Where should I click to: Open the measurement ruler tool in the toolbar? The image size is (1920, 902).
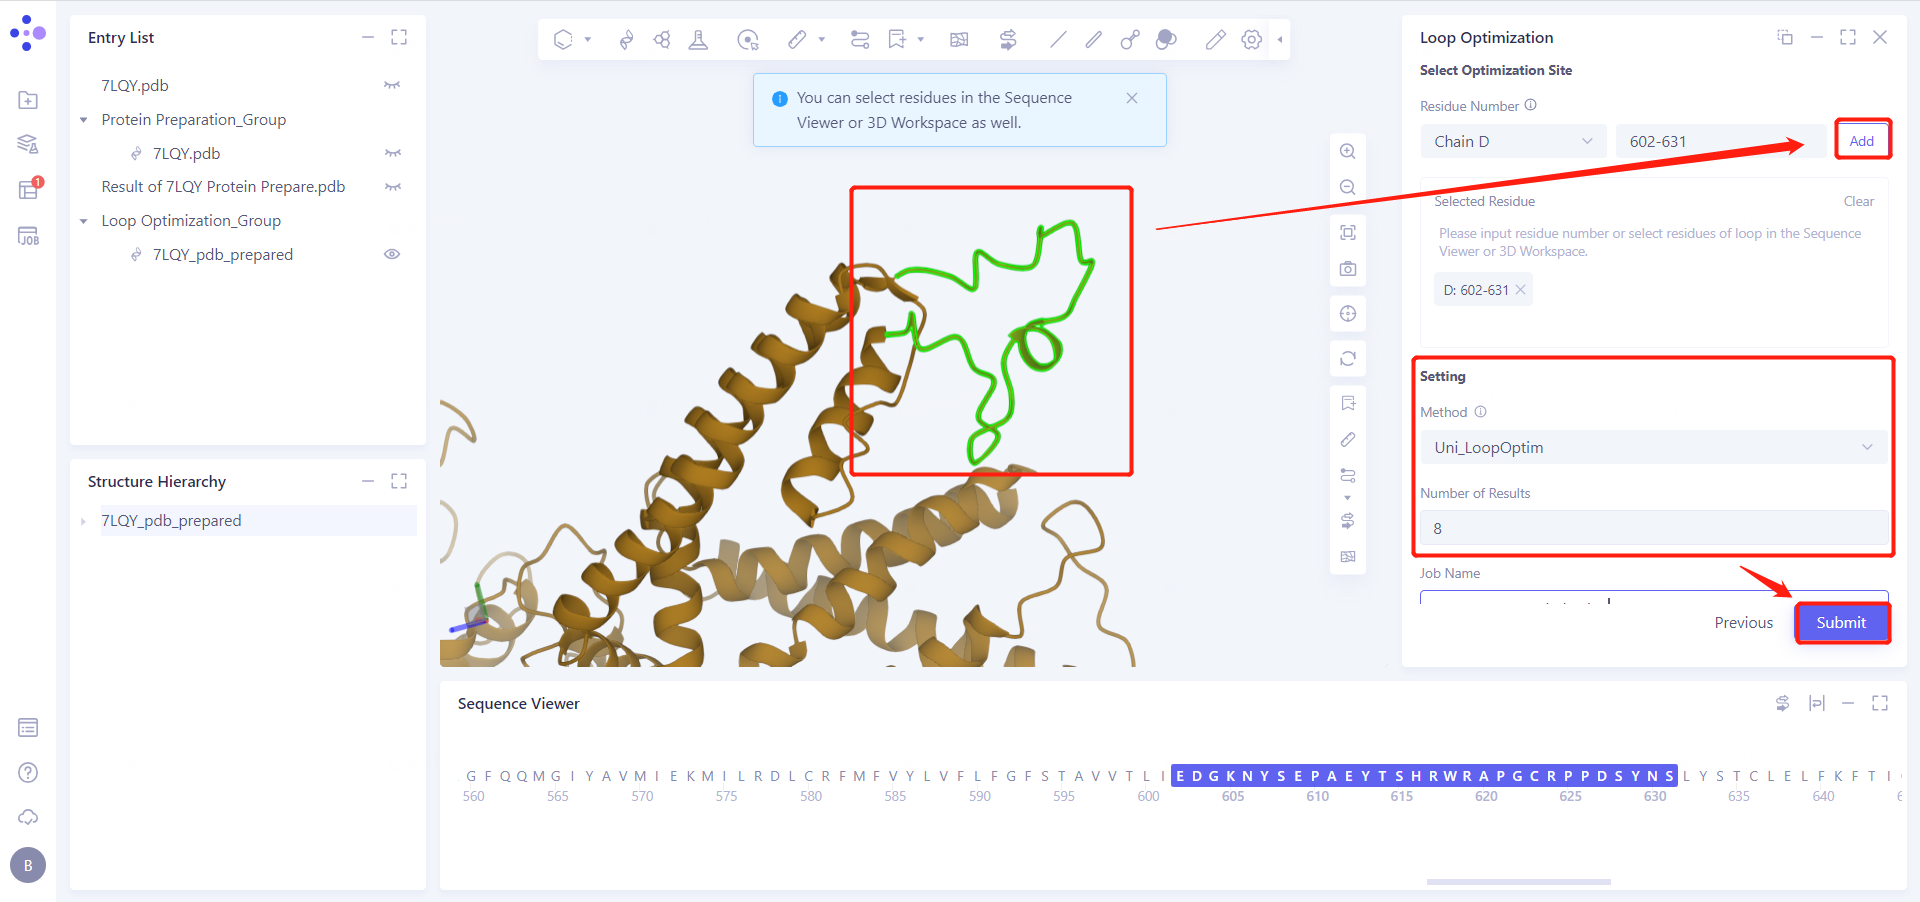click(x=798, y=39)
